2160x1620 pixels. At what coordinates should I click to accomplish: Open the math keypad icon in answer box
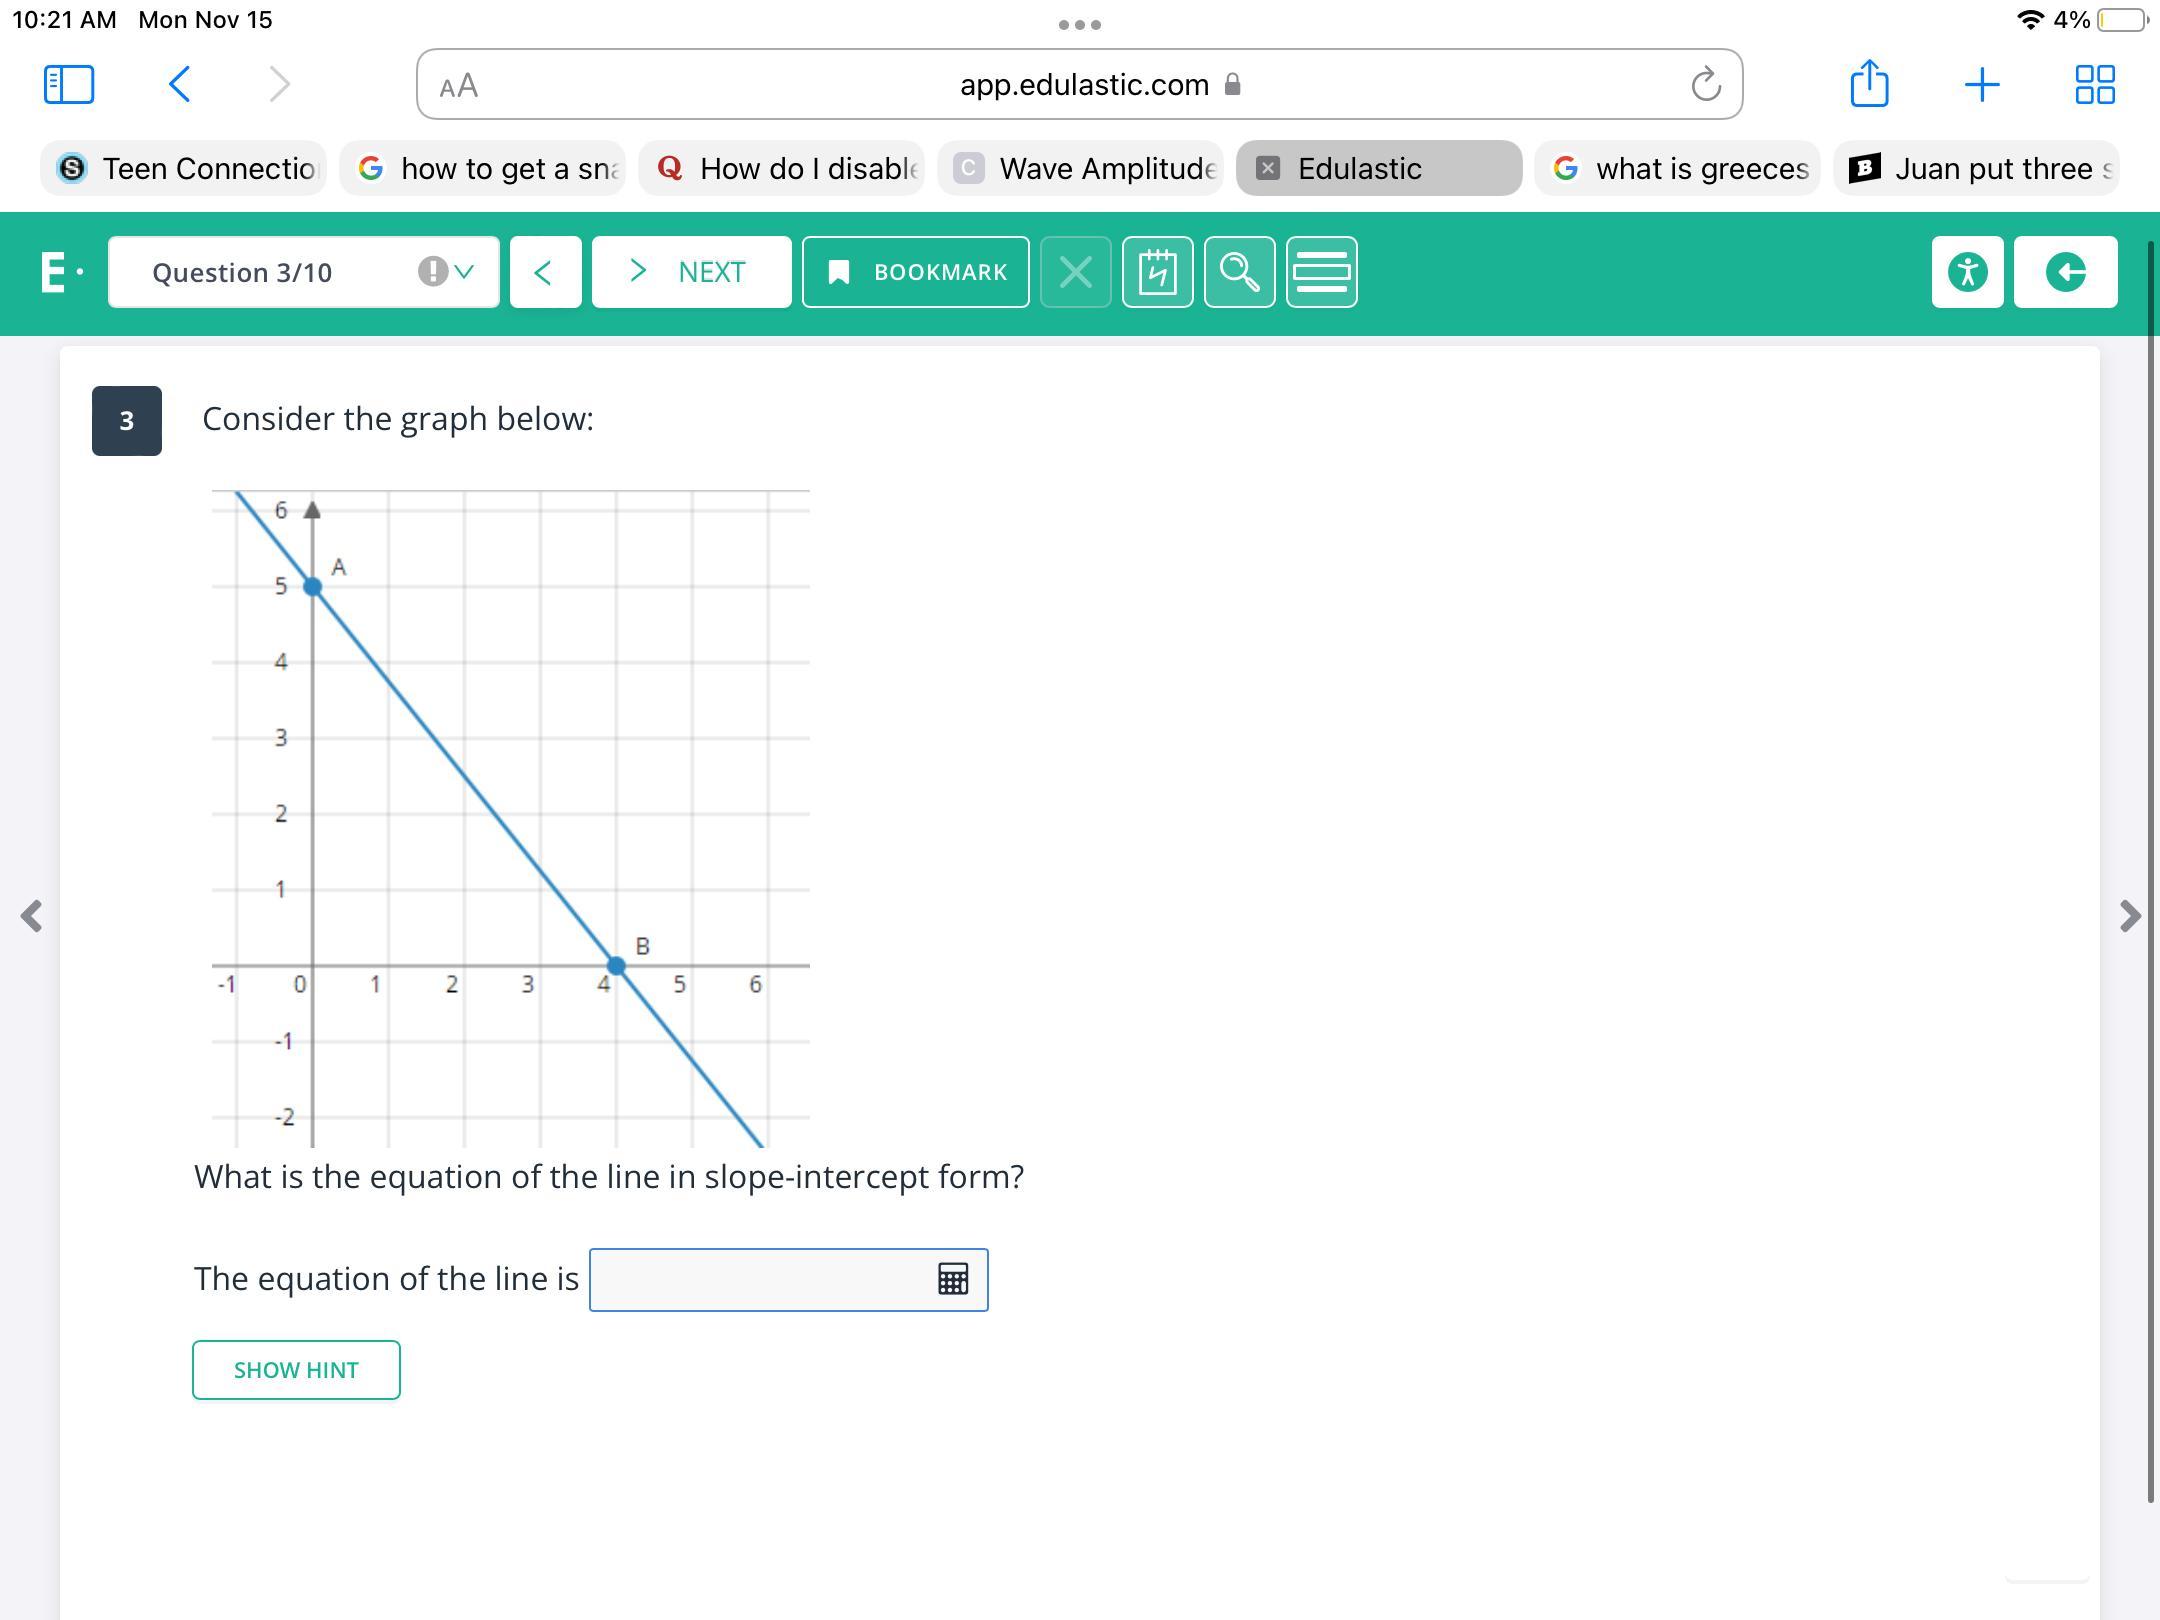952,1279
